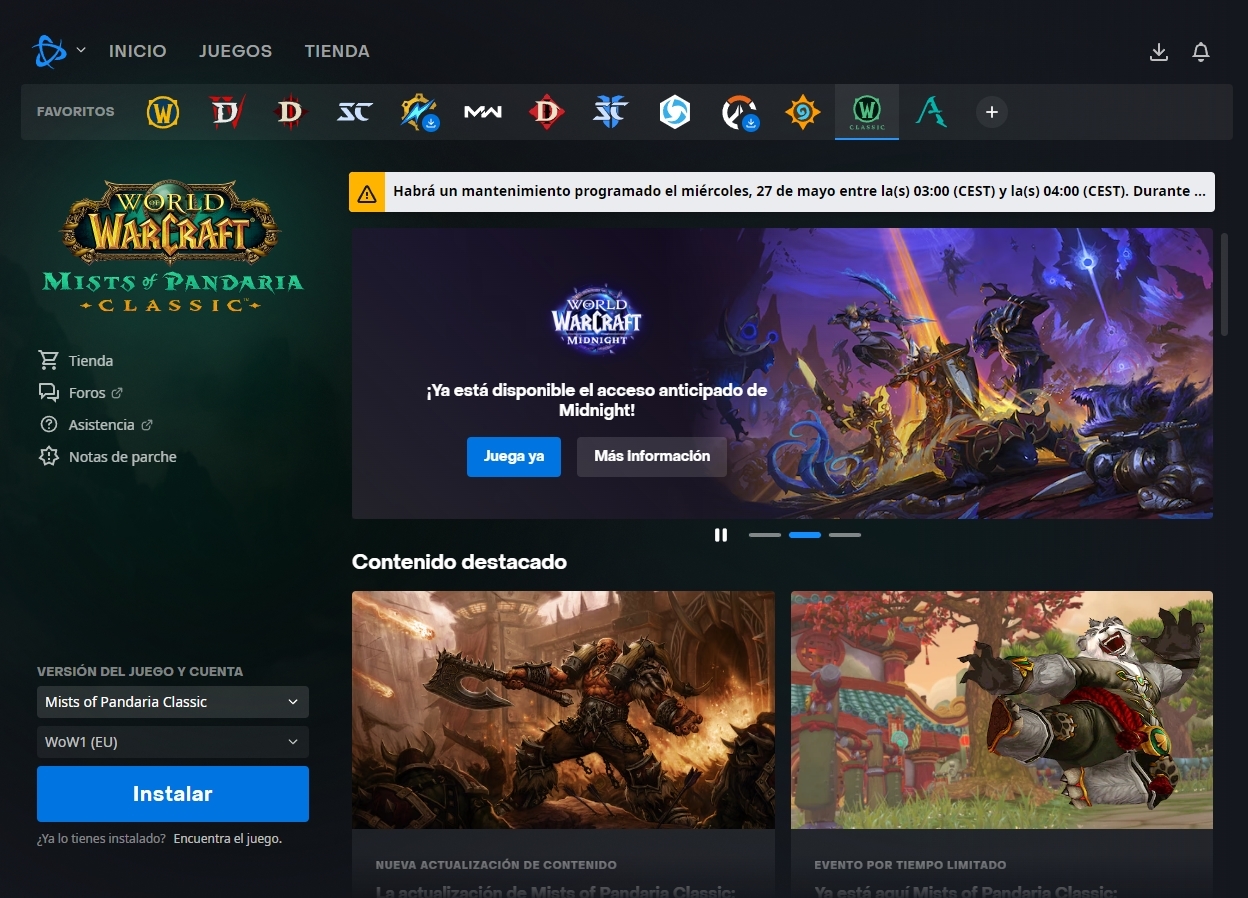Select the Heroes of the Storm icon
The width and height of the screenshot is (1248, 898).
675,112
